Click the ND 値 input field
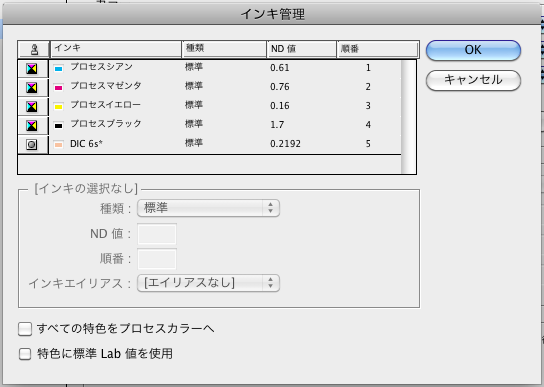 tap(157, 234)
